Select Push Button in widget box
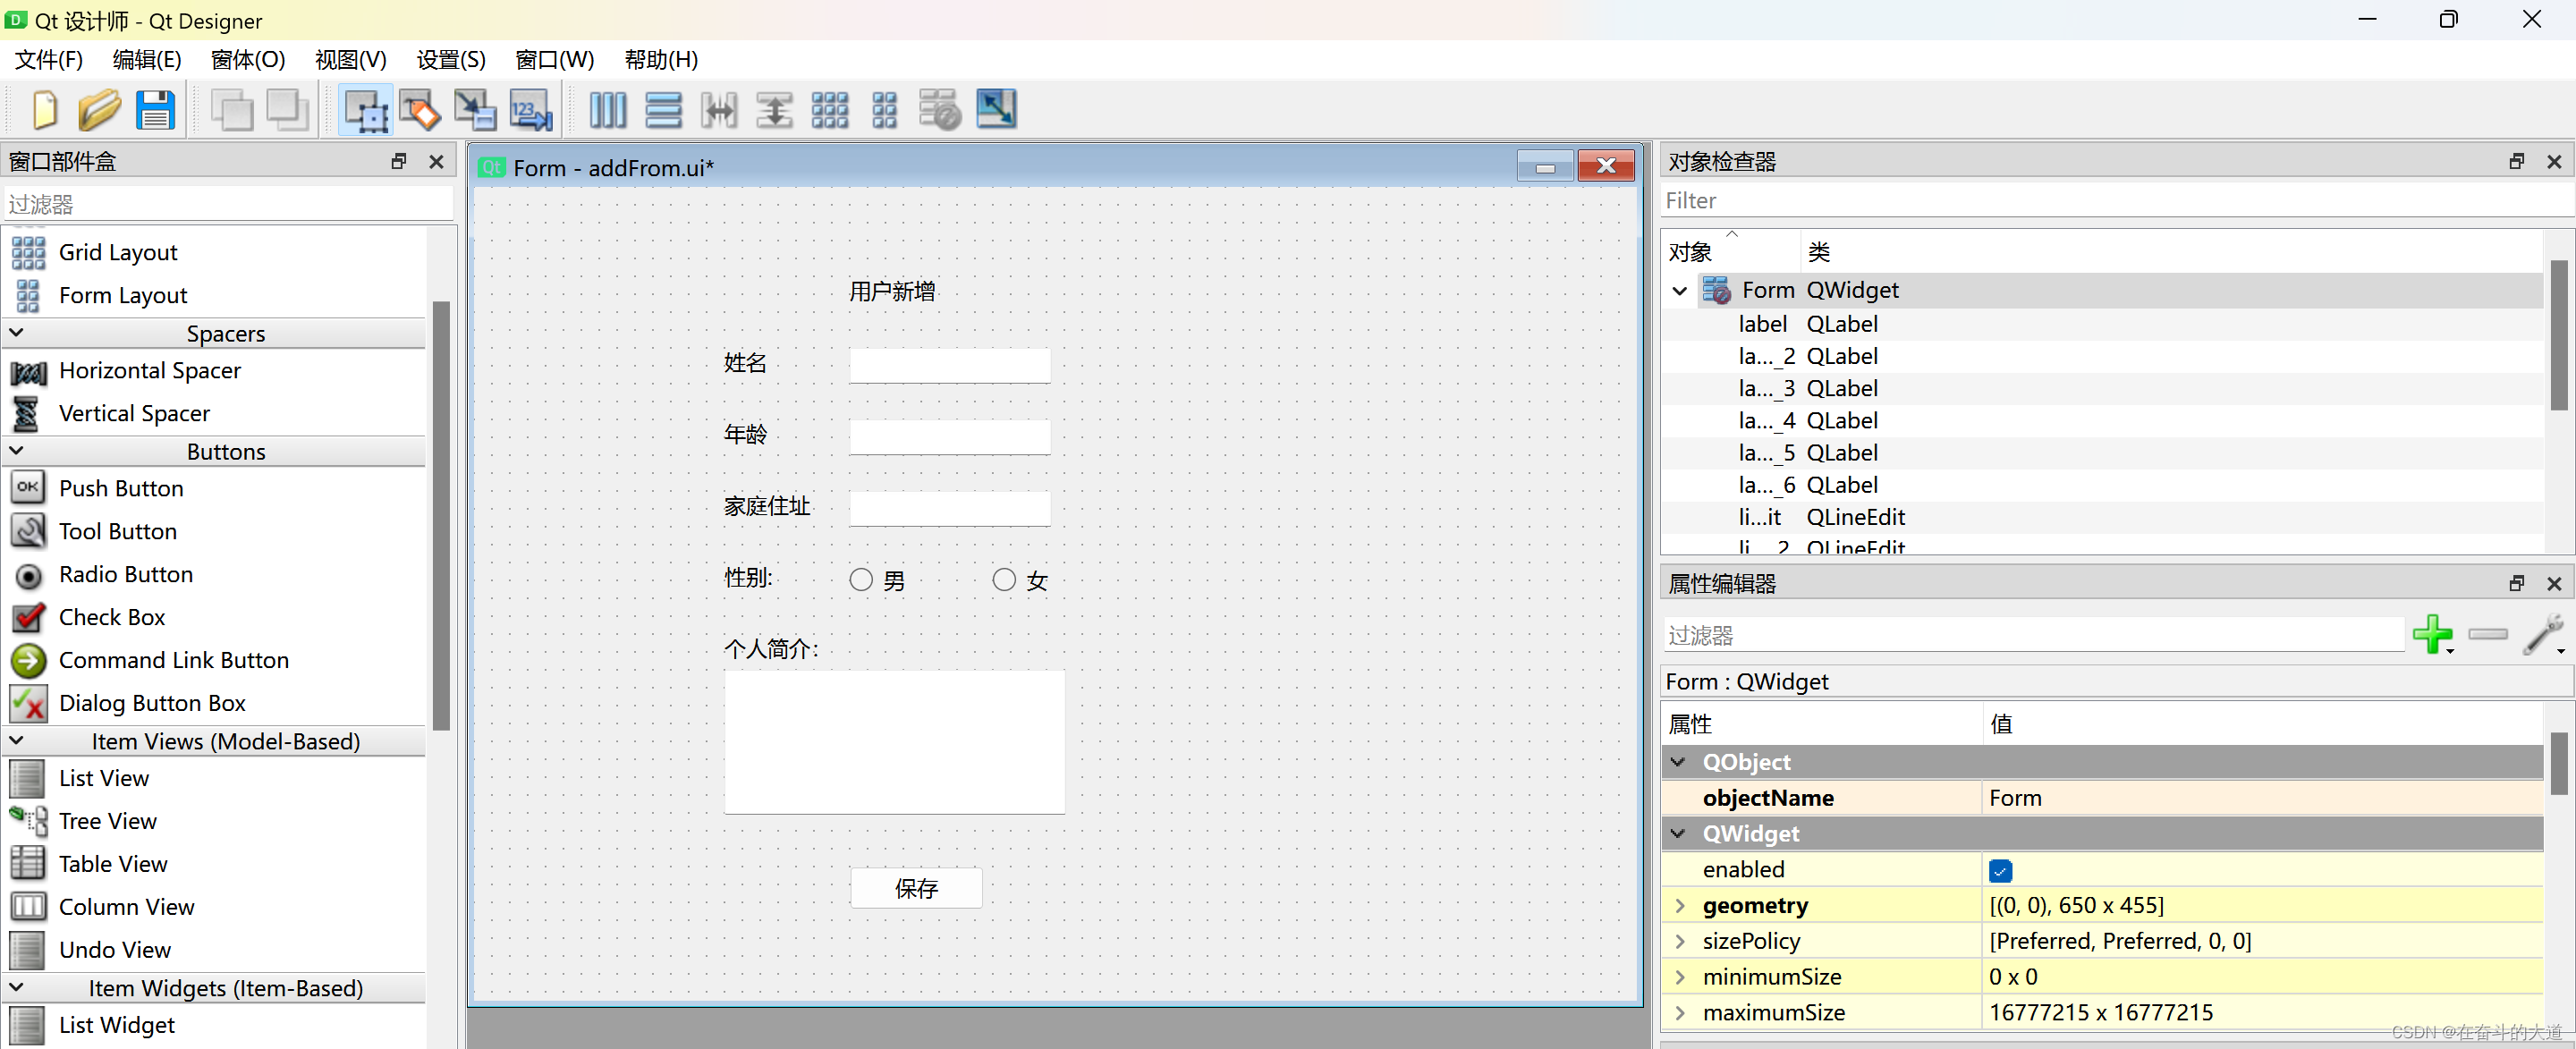The height and width of the screenshot is (1049, 2576). tap(120, 488)
